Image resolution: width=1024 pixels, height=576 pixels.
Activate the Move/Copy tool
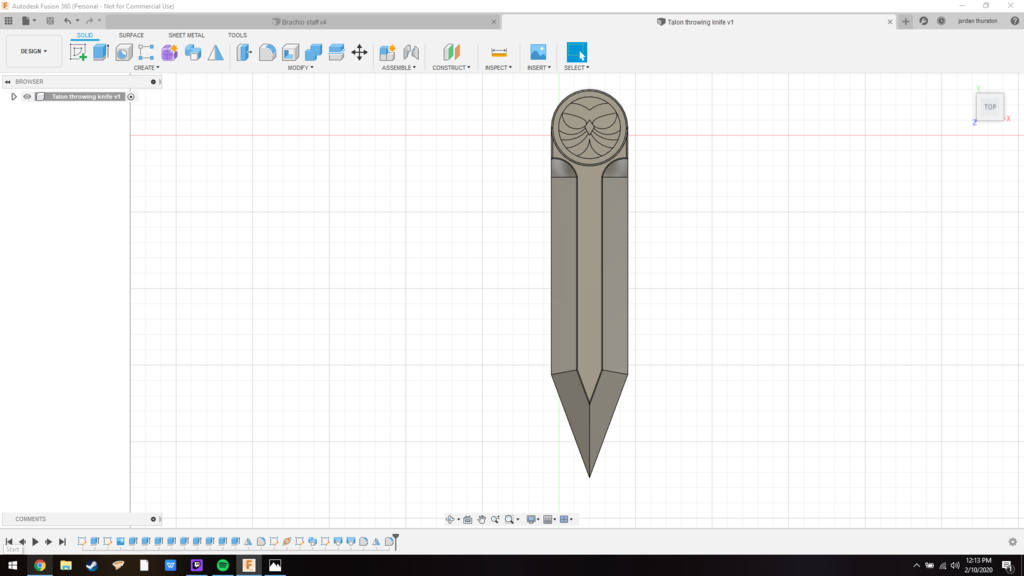(359, 52)
